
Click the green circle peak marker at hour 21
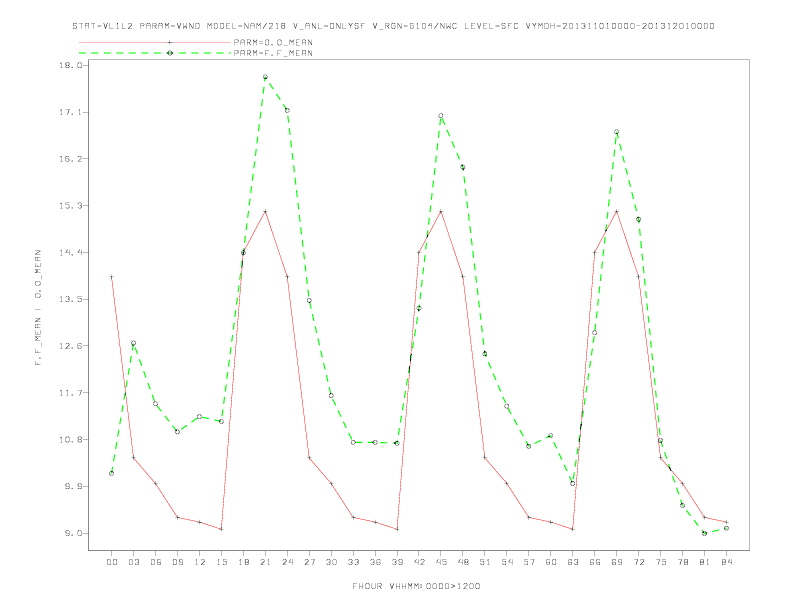265,77
